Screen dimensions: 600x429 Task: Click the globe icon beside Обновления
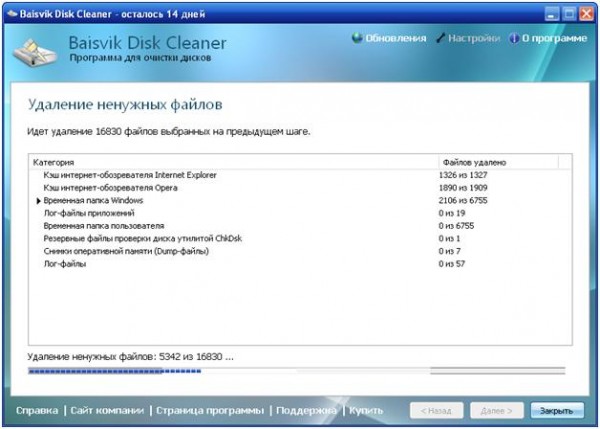pos(357,38)
